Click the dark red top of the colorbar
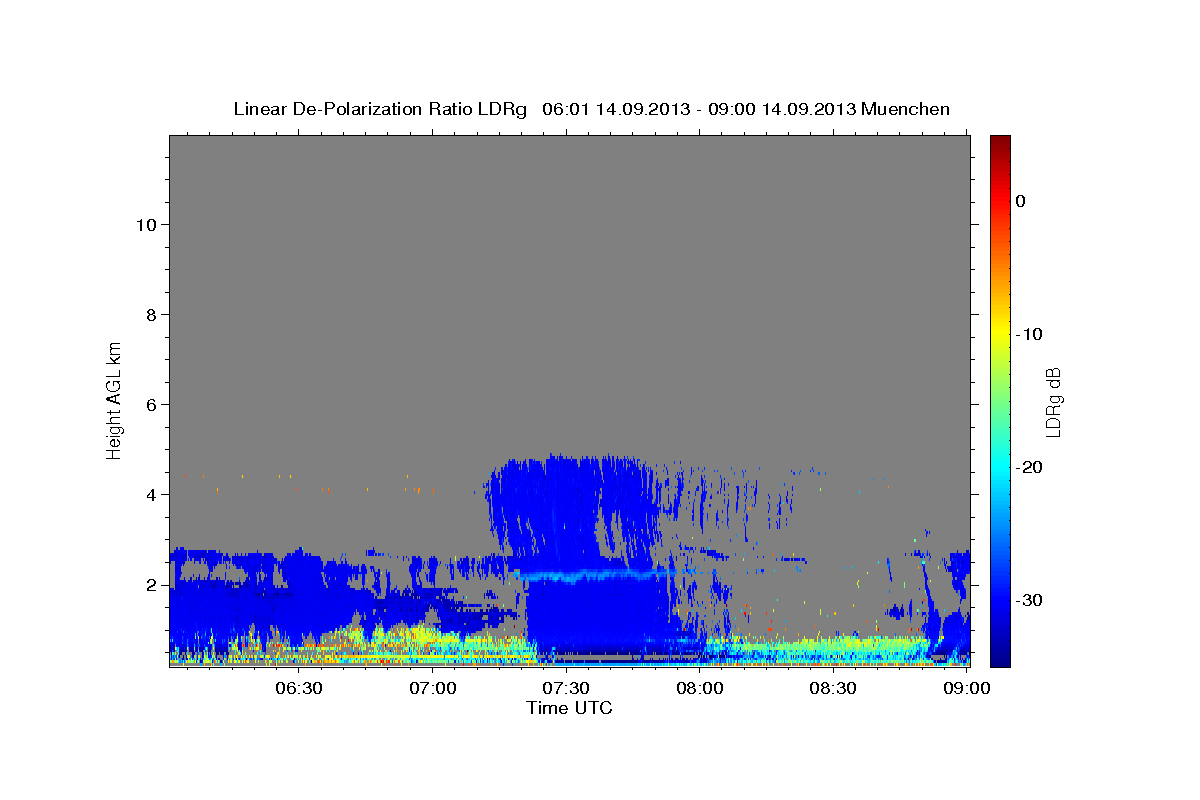 coord(1000,145)
